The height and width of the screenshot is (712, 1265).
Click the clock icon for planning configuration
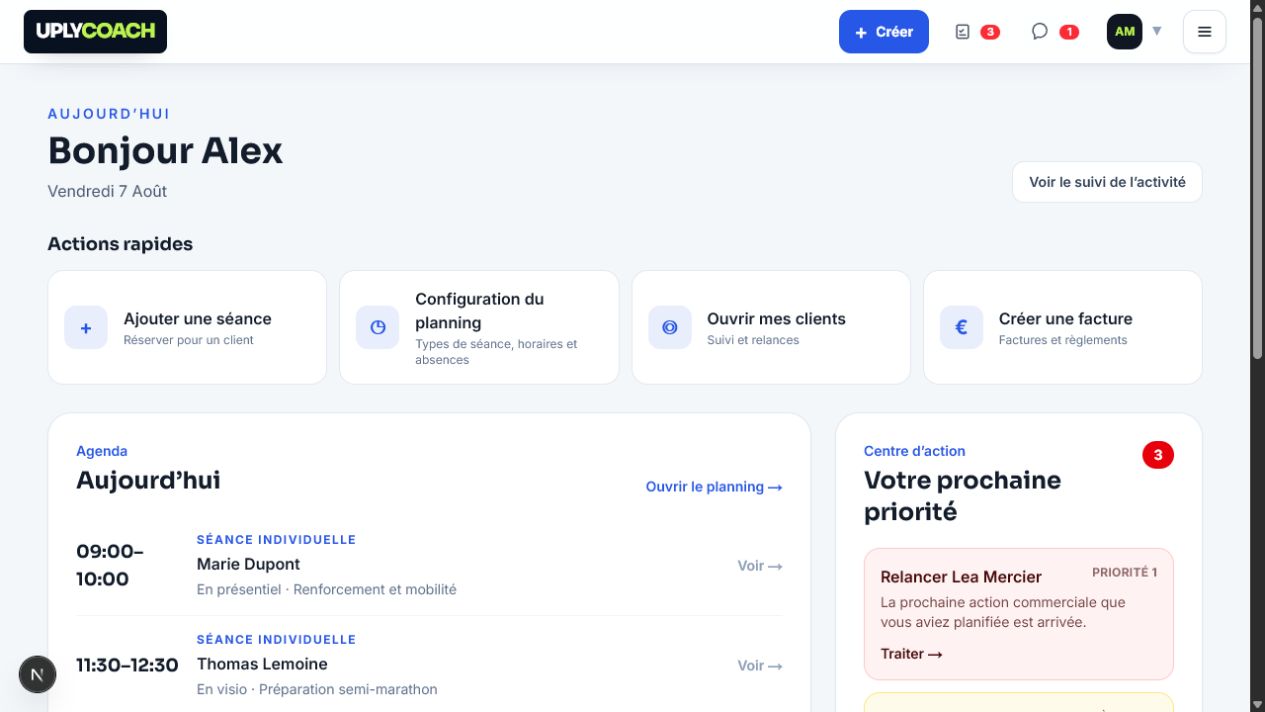[x=378, y=327]
